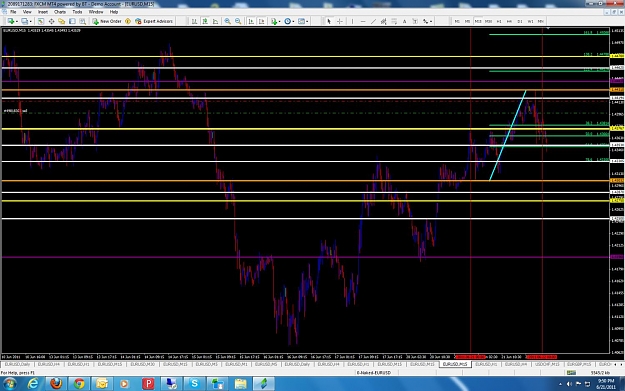Open the Window menu

tap(96, 12)
